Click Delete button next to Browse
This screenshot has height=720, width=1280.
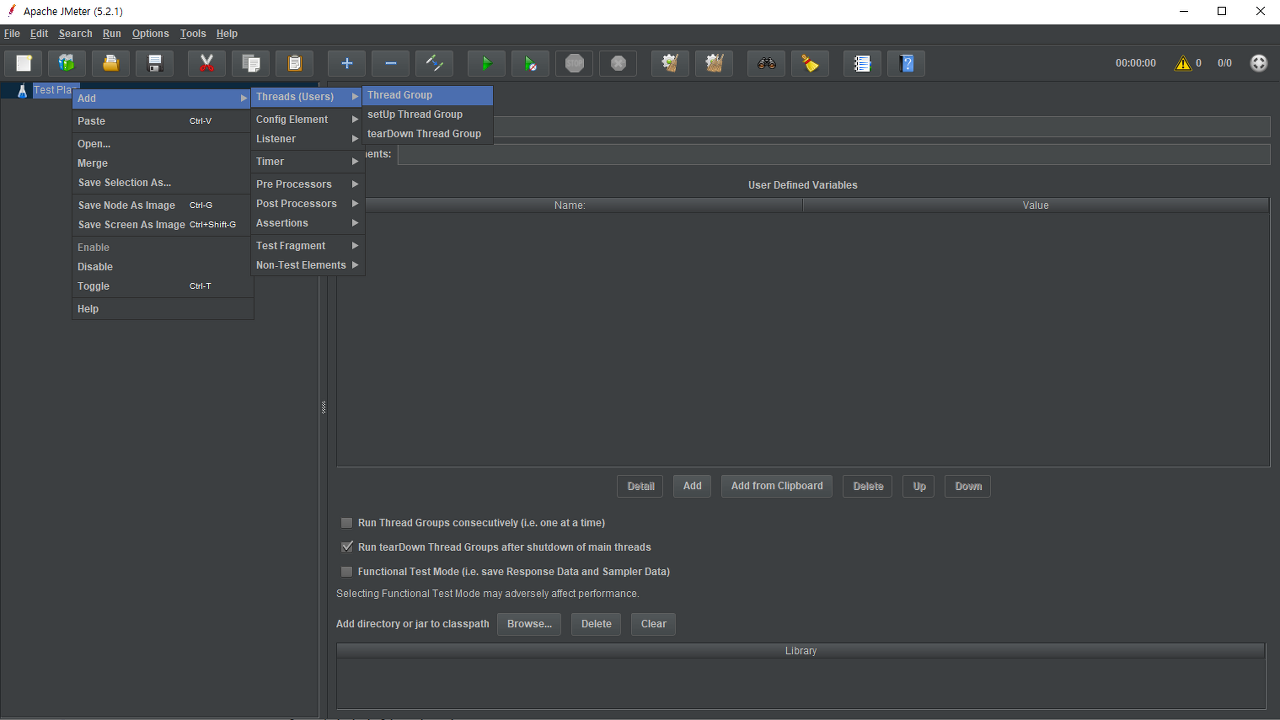tap(596, 624)
